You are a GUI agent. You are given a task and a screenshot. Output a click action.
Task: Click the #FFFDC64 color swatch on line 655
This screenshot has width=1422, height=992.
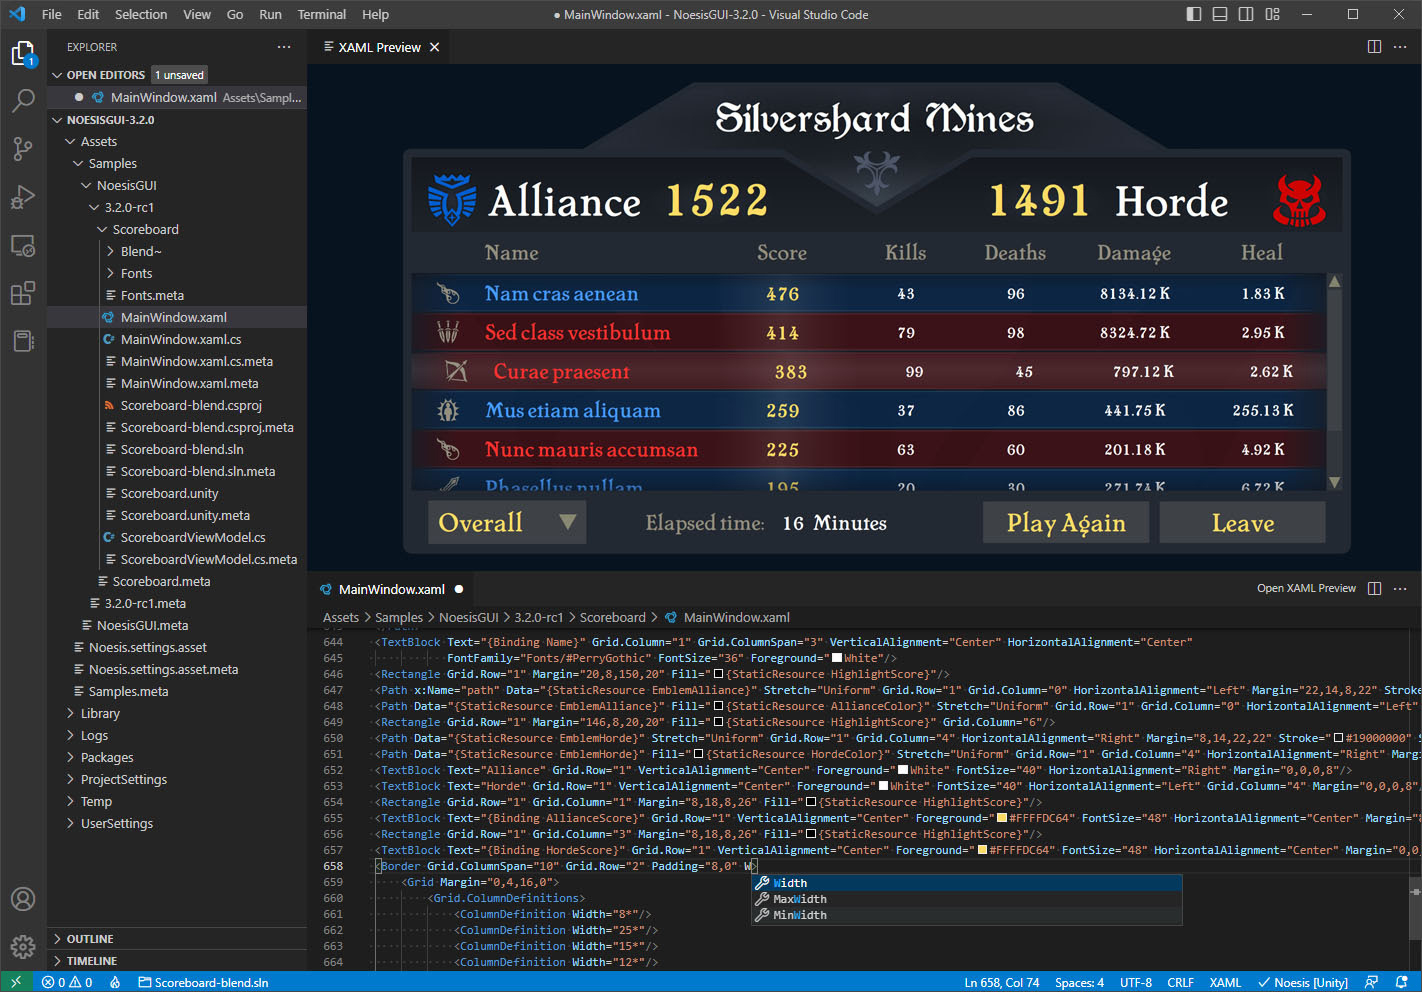pyautogui.click(x=1002, y=818)
